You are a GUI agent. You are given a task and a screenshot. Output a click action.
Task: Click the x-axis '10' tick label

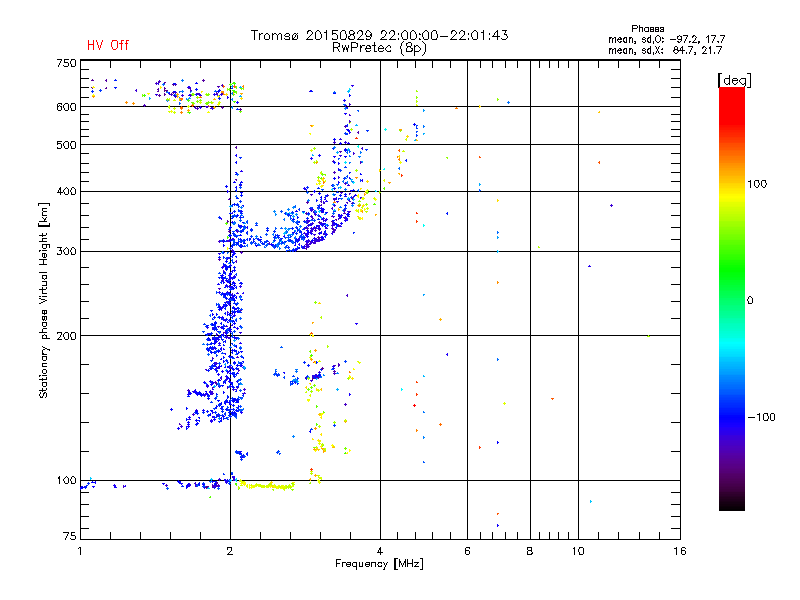pyautogui.click(x=578, y=551)
